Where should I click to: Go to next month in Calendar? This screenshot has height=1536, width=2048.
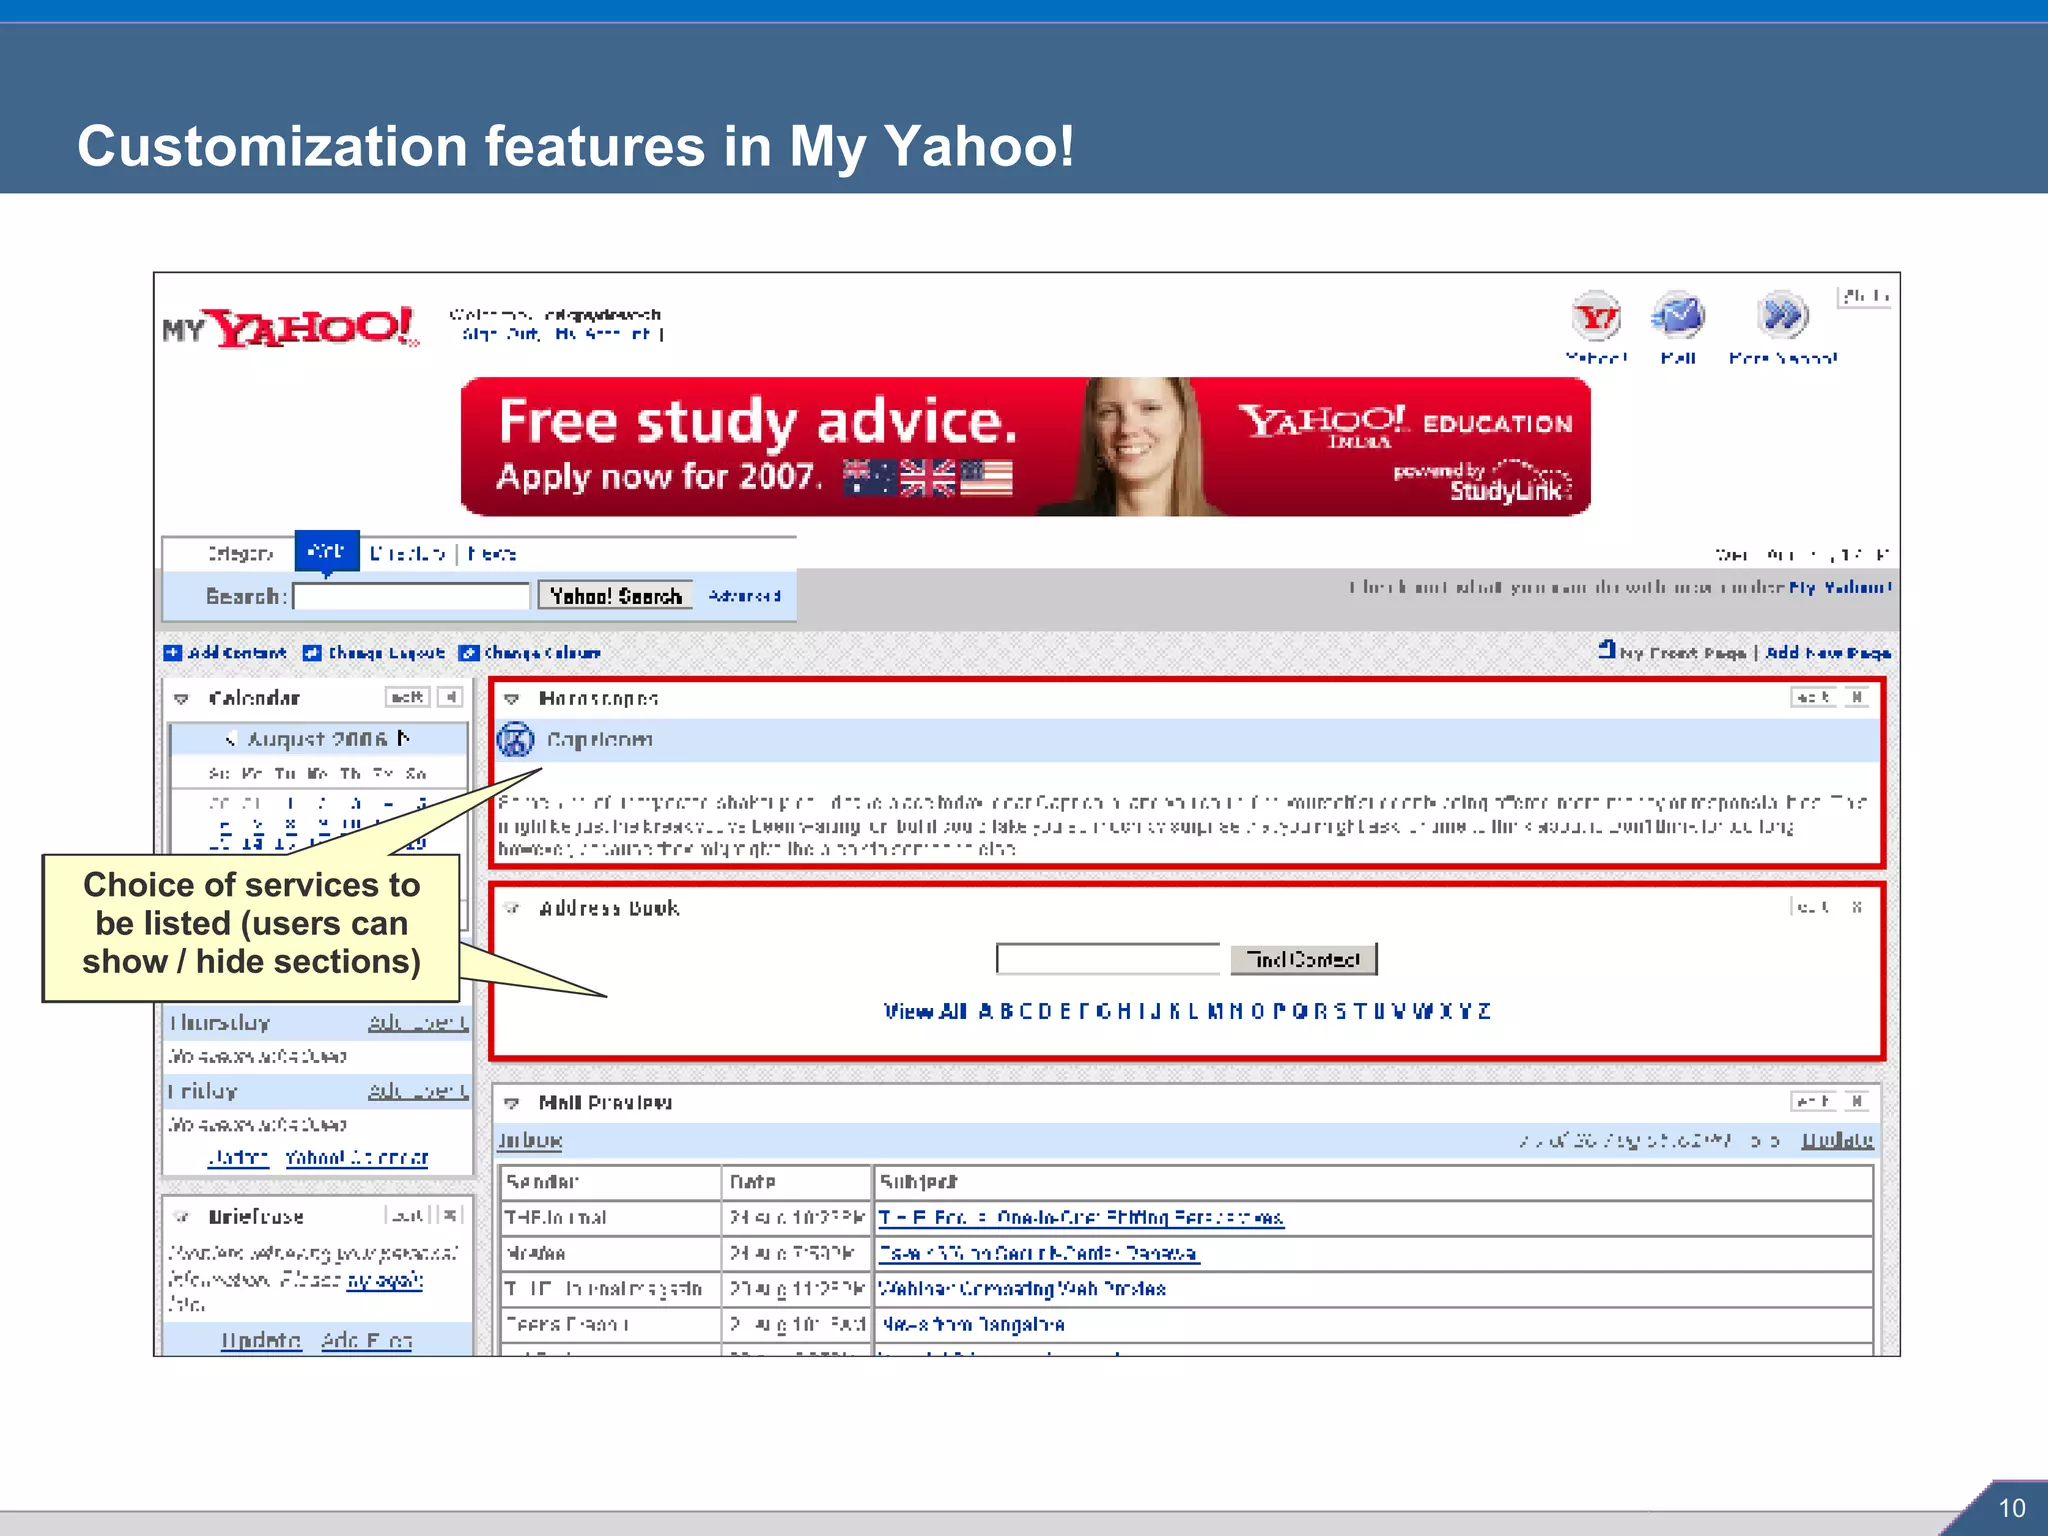(x=403, y=738)
